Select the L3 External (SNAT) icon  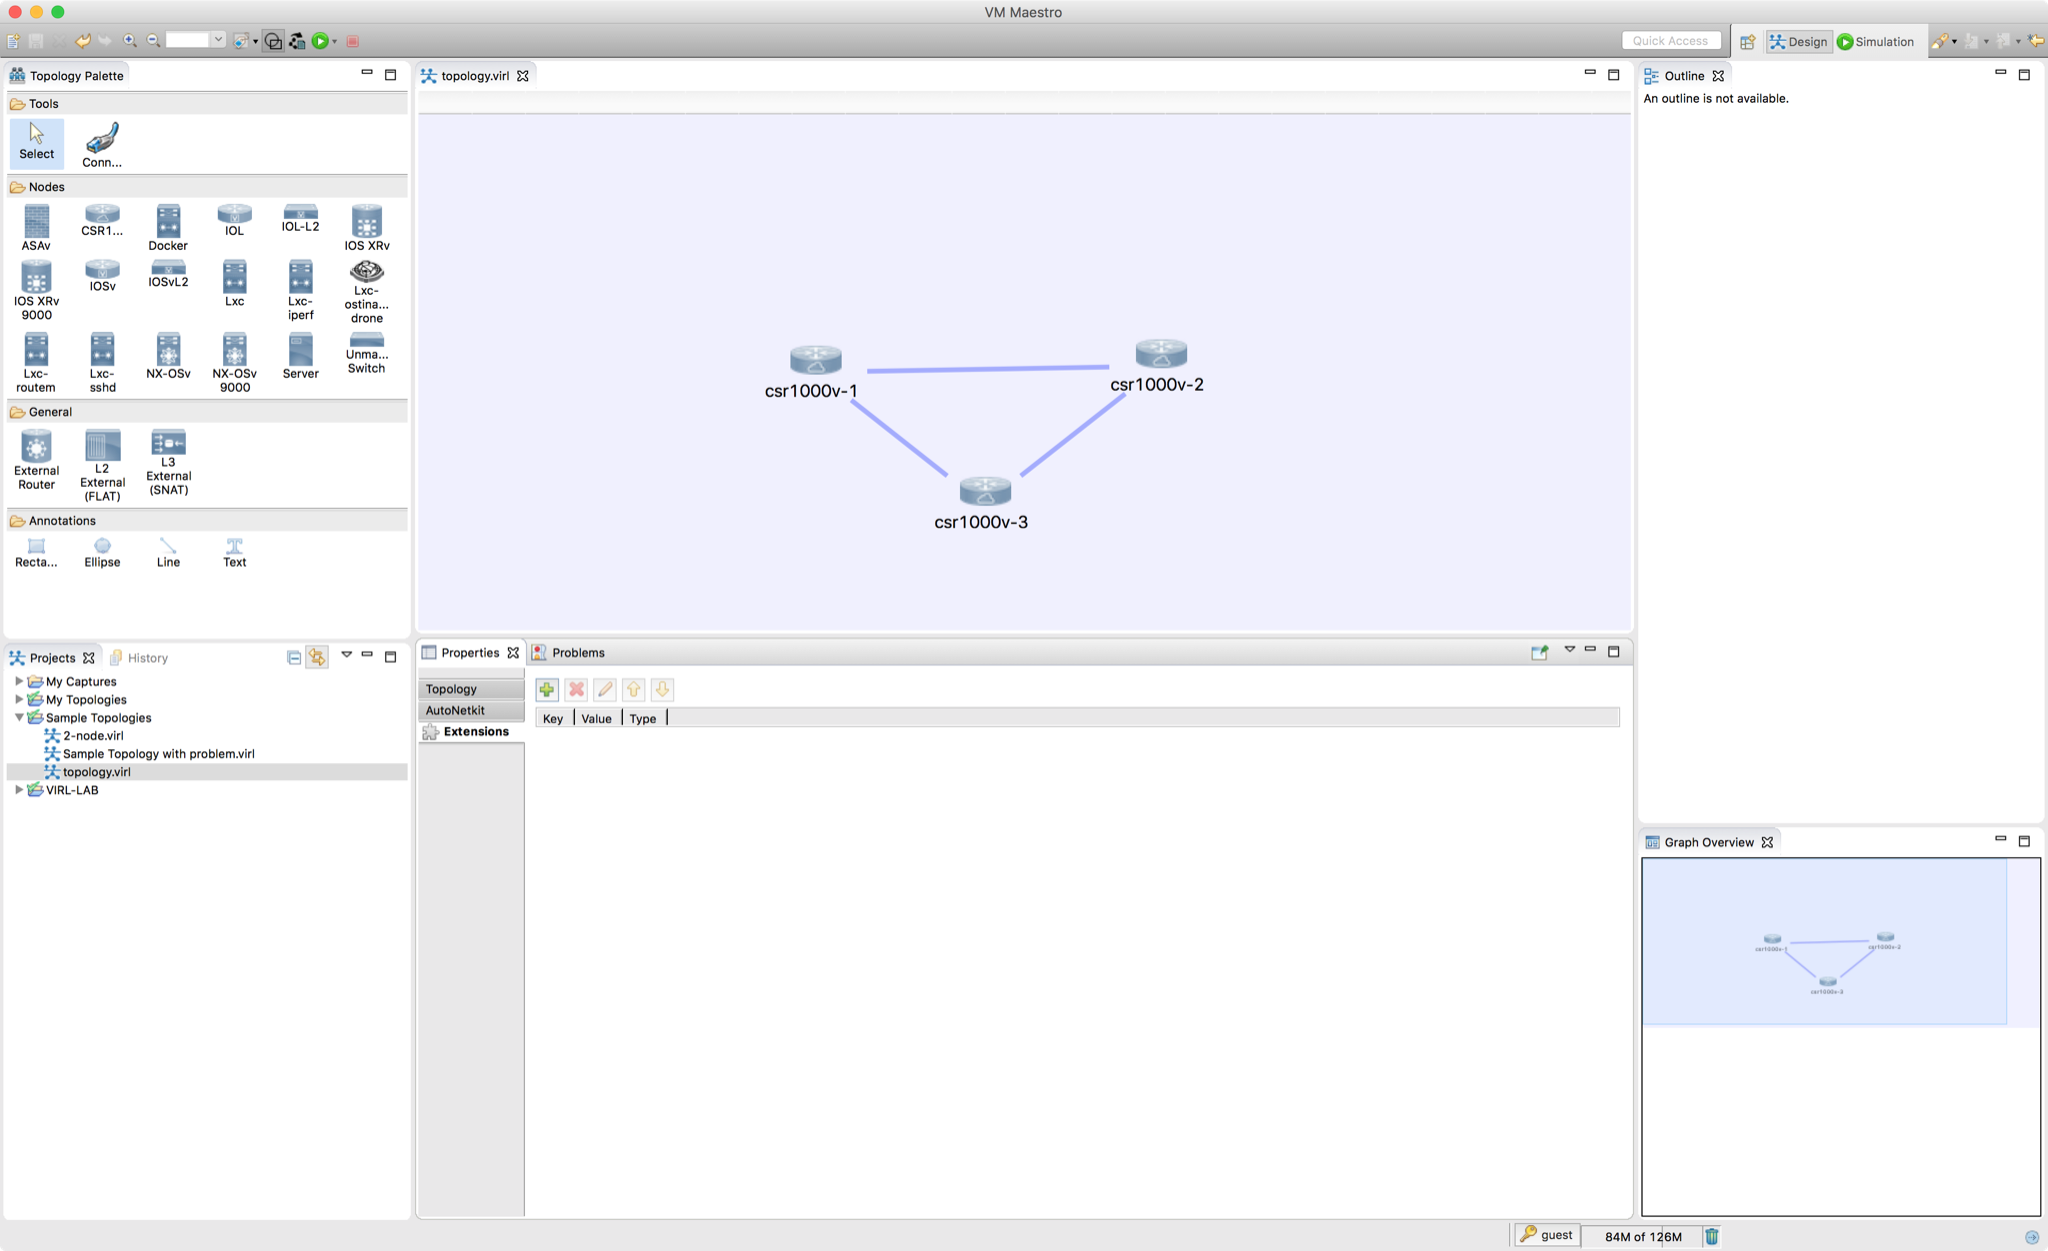168,462
